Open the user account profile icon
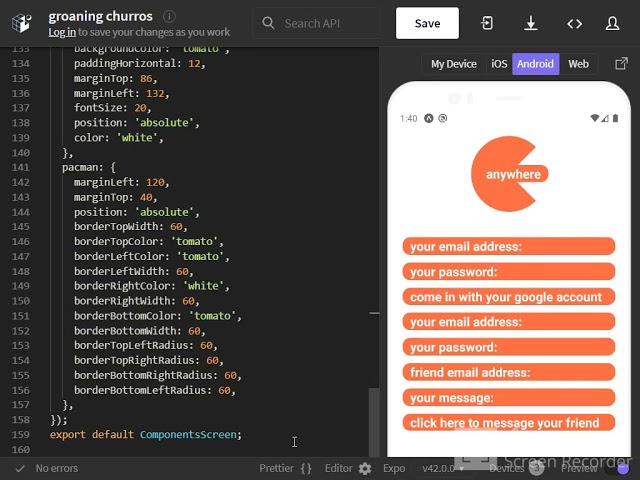Viewport: 640px width, 480px height. point(612,23)
